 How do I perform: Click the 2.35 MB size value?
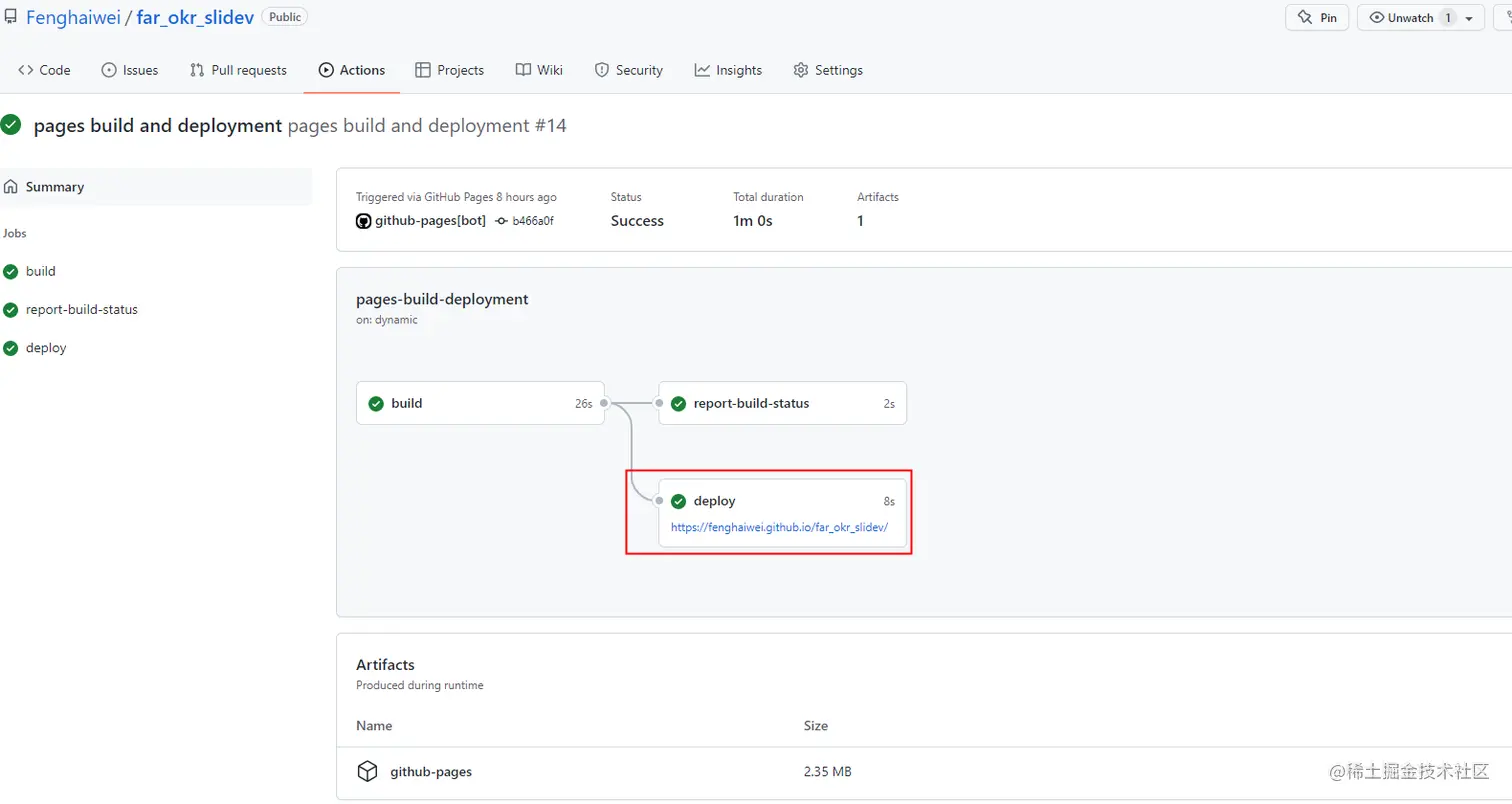[828, 772]
